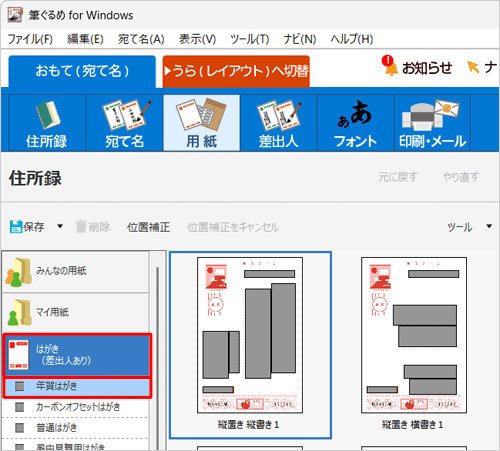Open the 表示(V) menu
The height and width of the screenshot is (451, 500).
pyautogui.click(x=197, y=39)
